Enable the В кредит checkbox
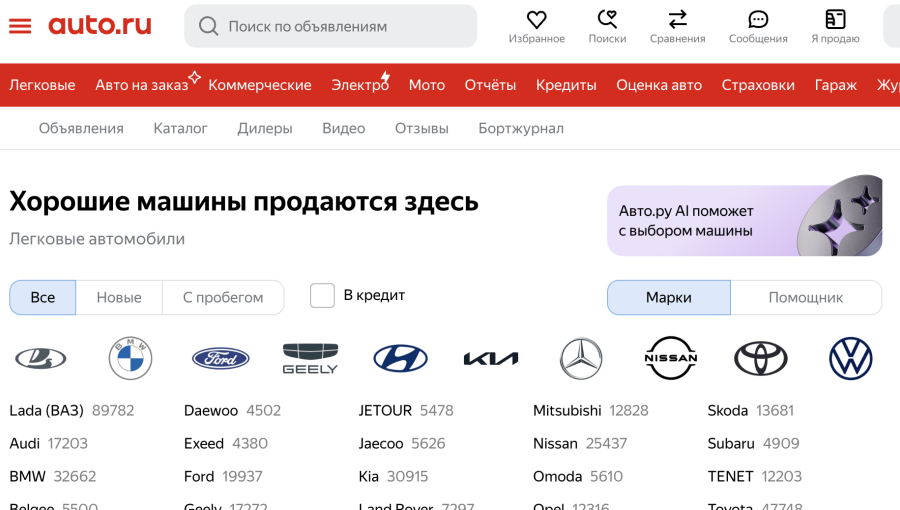This screenshot has height=510, width=900. click(322, 296)
